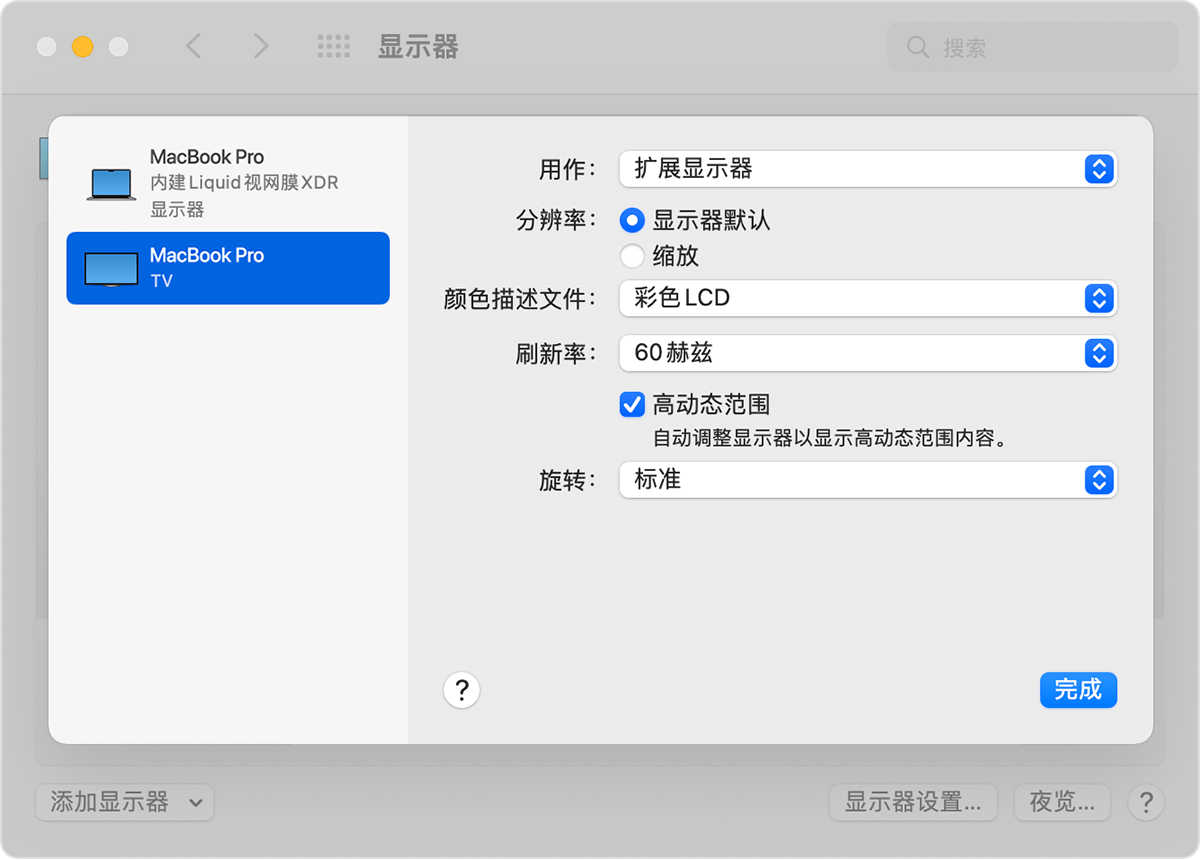Viewport: 1200px width, 860px height.
Task: Click the 搜索 search field
Action: coord(1040,47)
